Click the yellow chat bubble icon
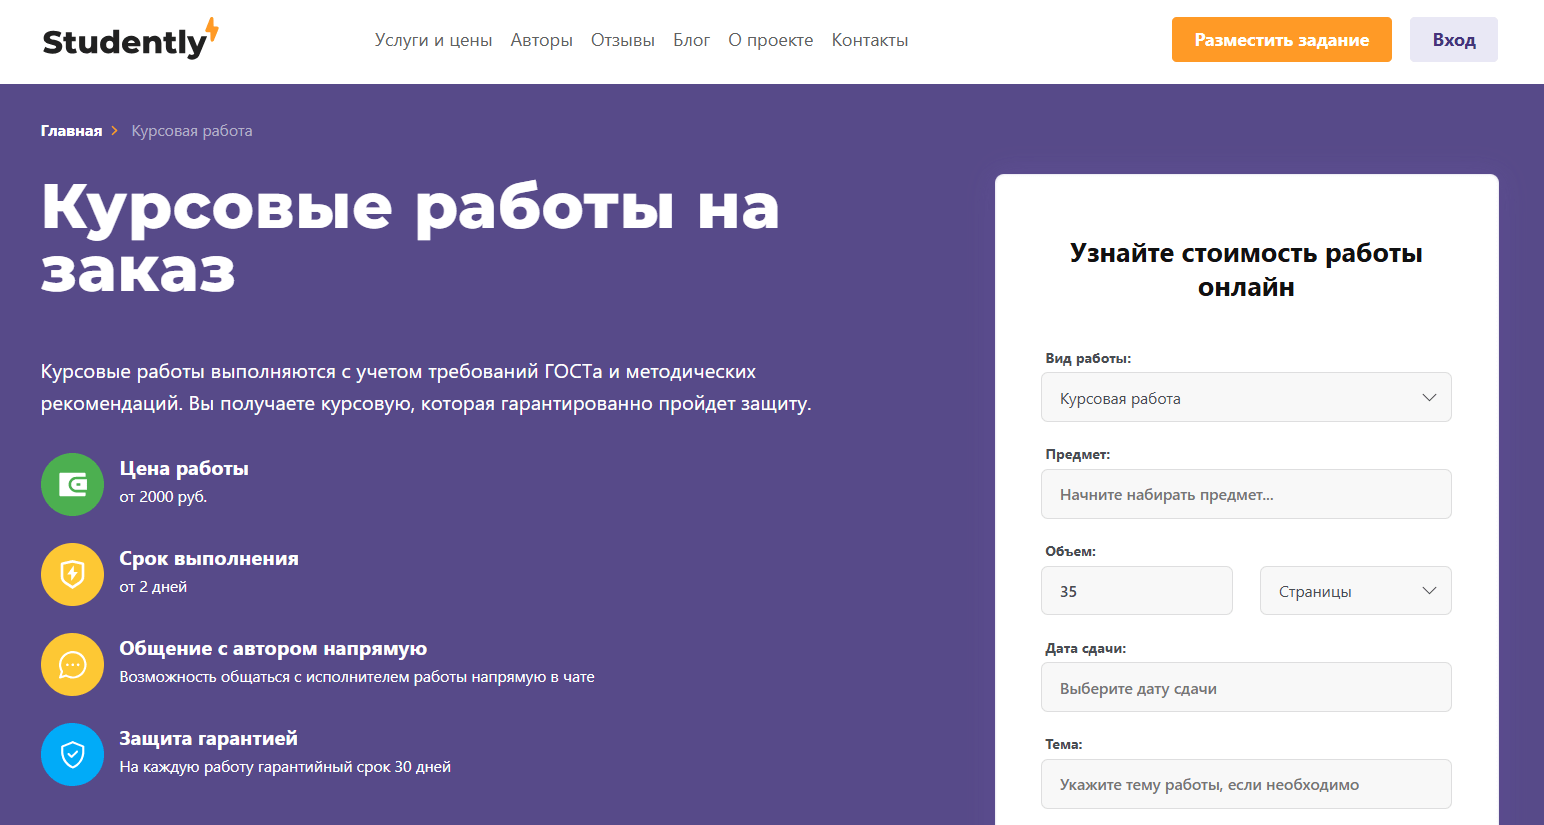The height and width of the screenshot is (825, 1544). [72, 665]
